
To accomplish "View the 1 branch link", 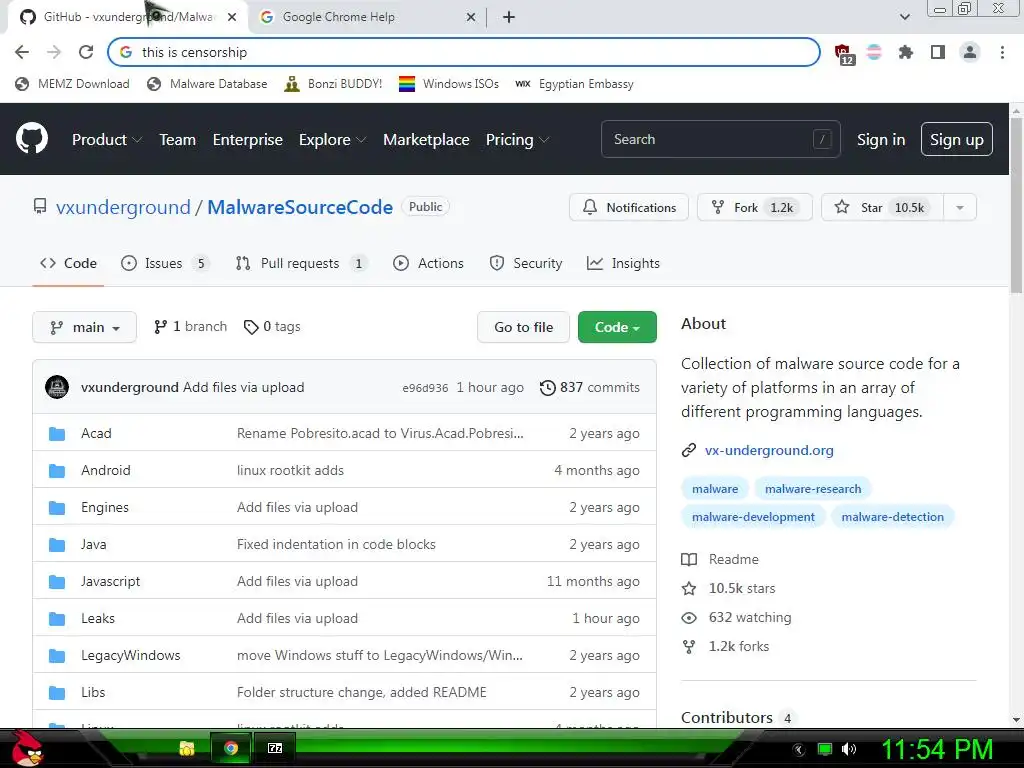I will point(190,327).
